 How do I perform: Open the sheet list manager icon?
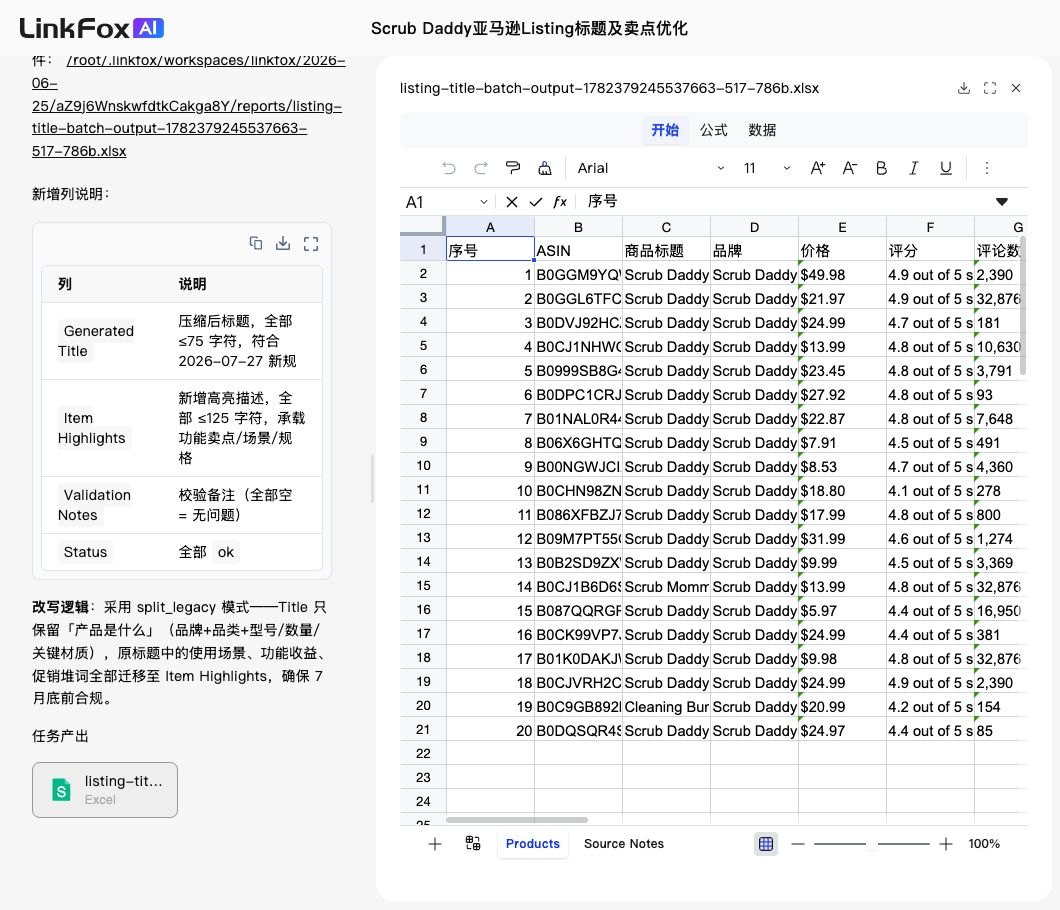473,843
